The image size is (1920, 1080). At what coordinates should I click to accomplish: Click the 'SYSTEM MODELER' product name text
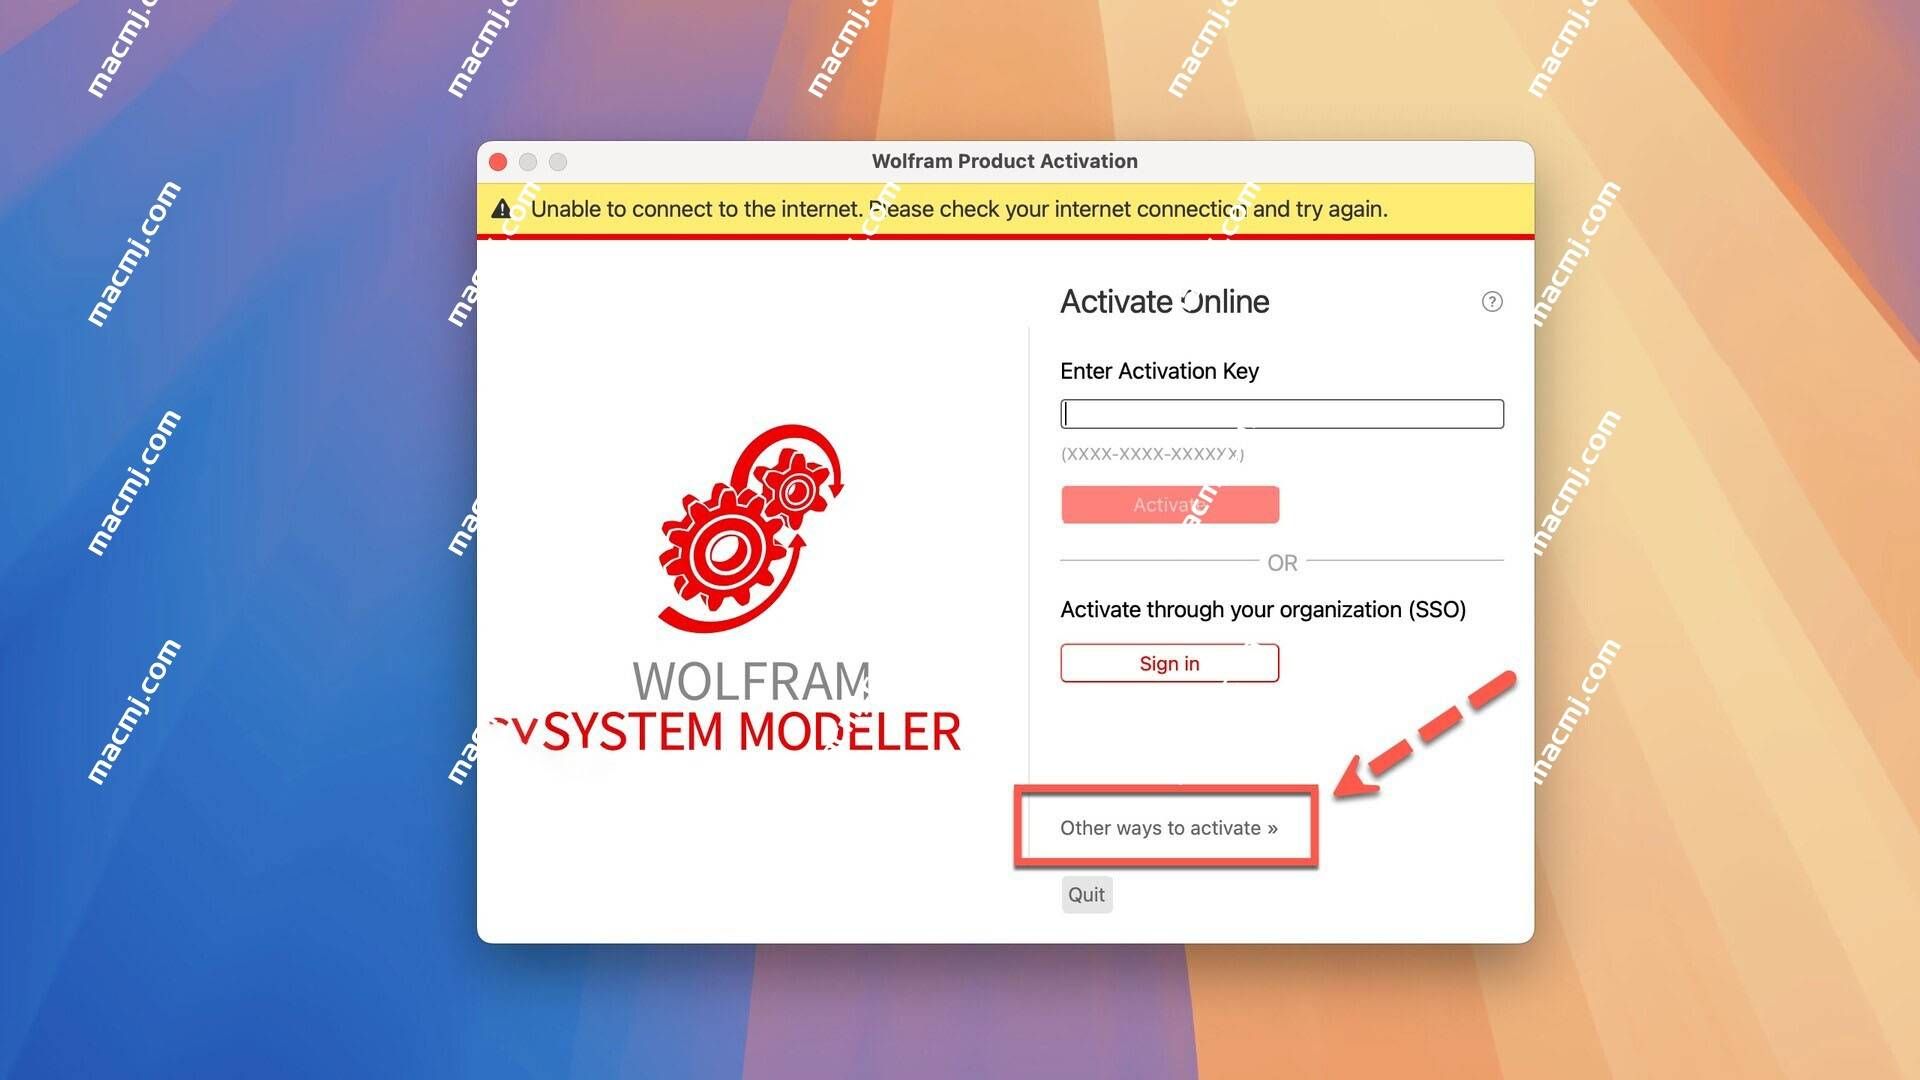coord(751,731)
